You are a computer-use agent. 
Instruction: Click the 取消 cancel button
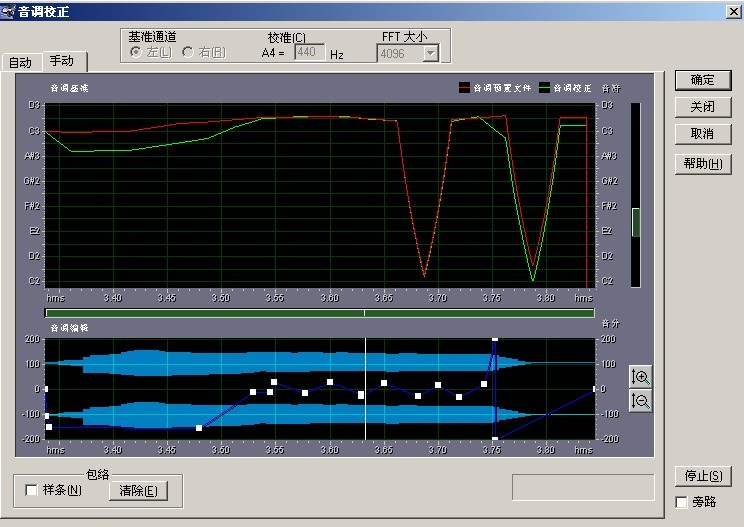coord(703,134)
